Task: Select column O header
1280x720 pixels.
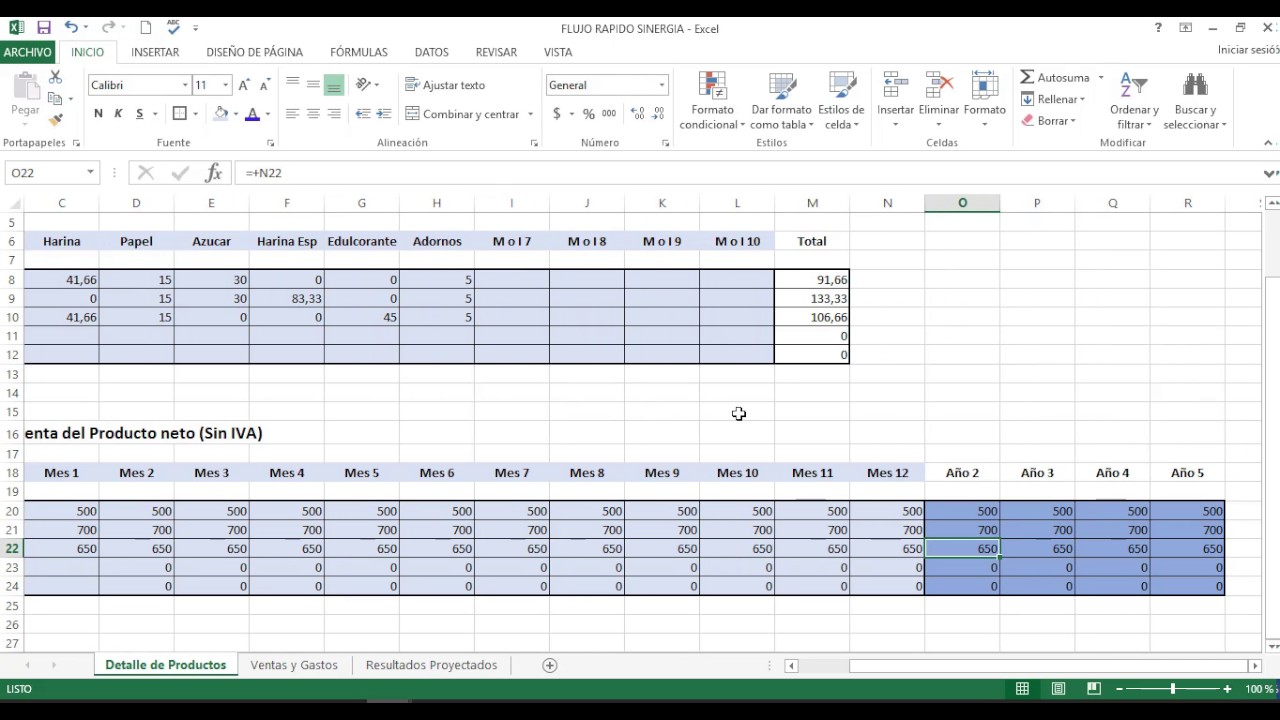Action: click(962, 203)
